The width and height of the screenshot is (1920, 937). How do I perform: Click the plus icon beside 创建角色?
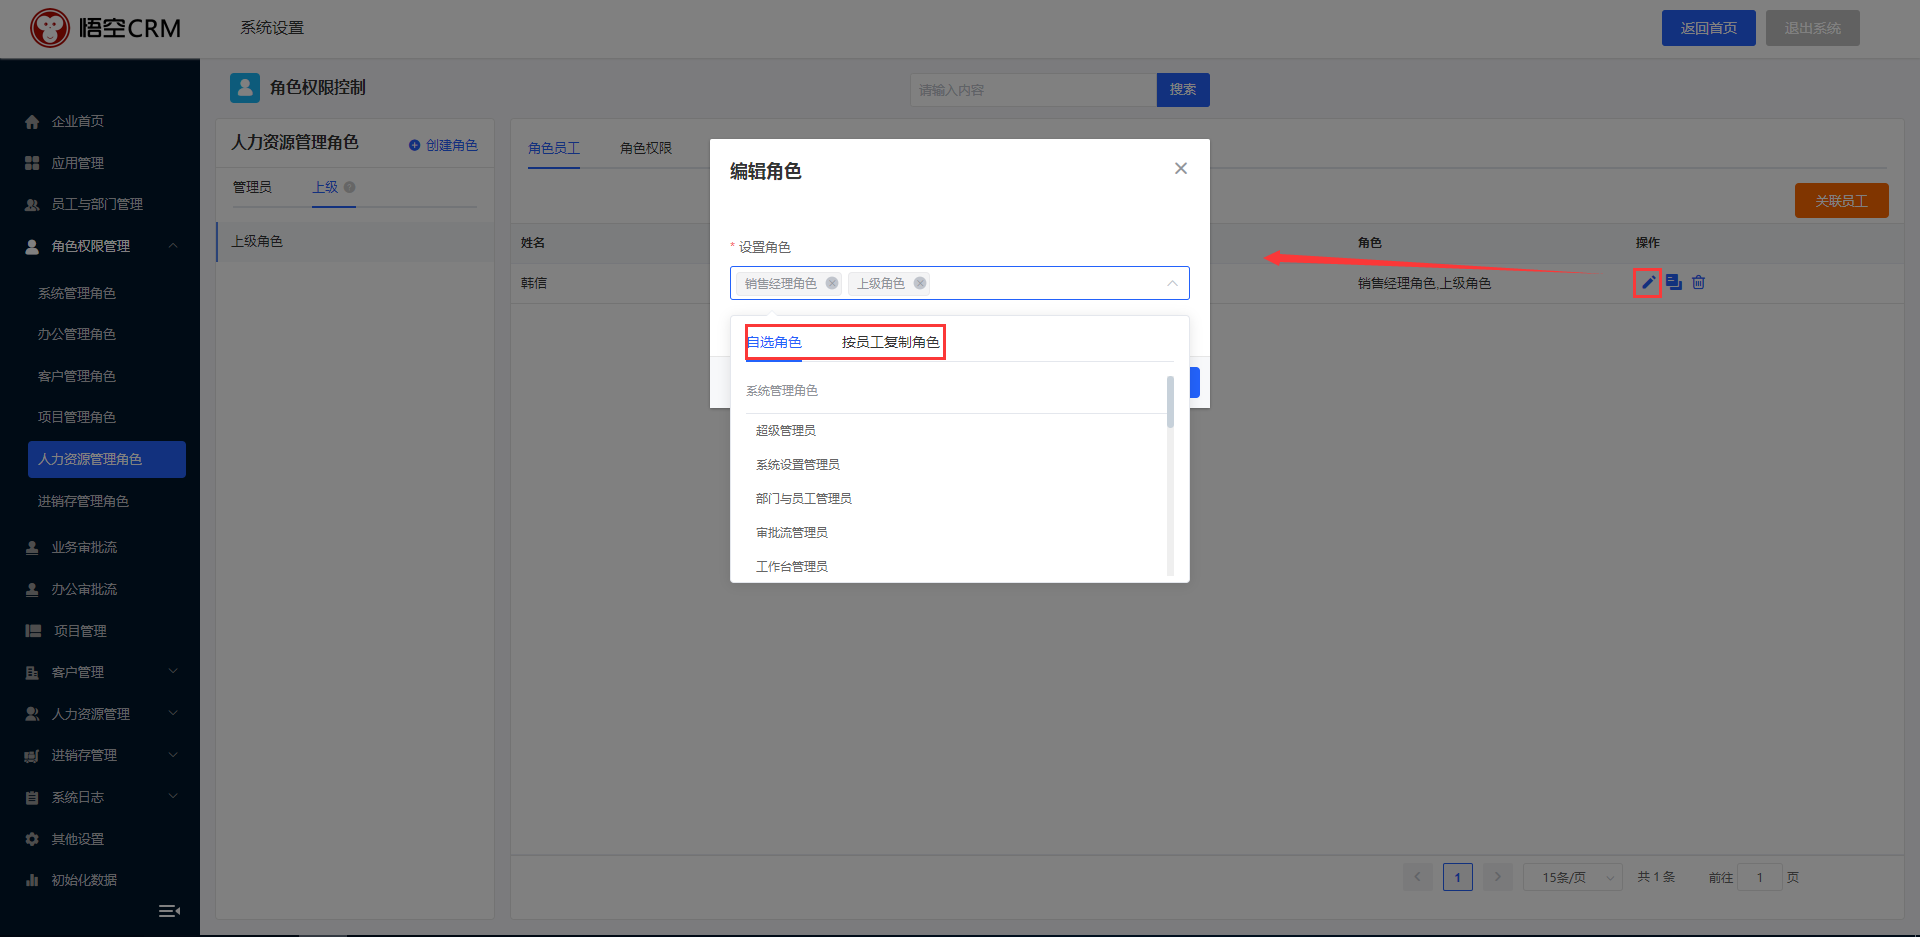[x=414, y=146]
